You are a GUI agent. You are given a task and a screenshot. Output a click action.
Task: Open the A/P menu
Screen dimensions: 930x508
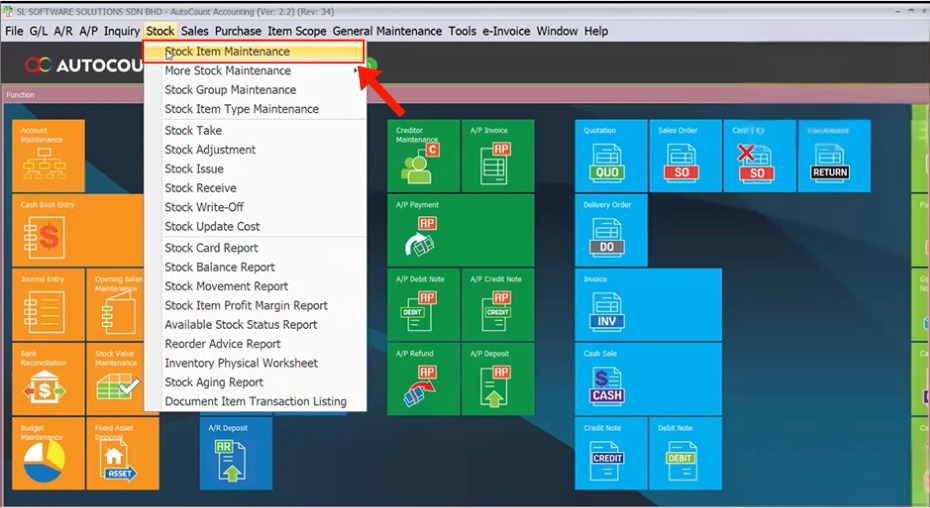88,31
